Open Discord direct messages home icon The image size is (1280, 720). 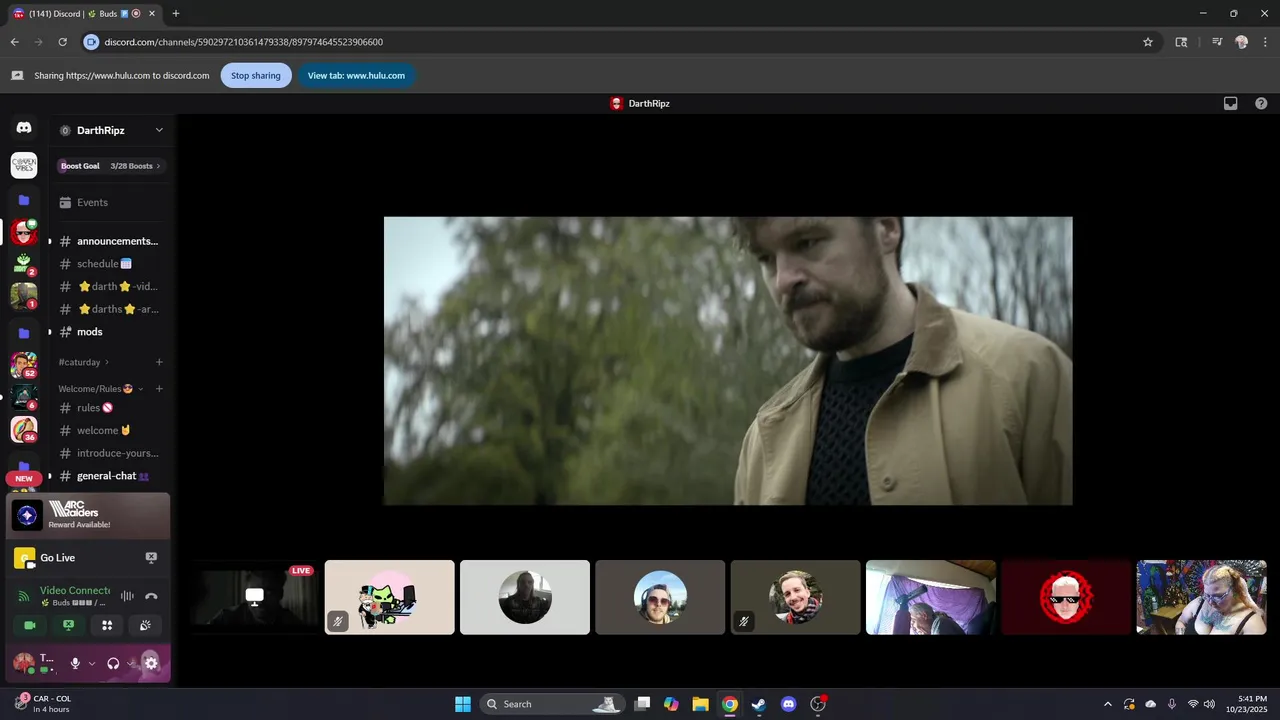click(x=24, y=128)
